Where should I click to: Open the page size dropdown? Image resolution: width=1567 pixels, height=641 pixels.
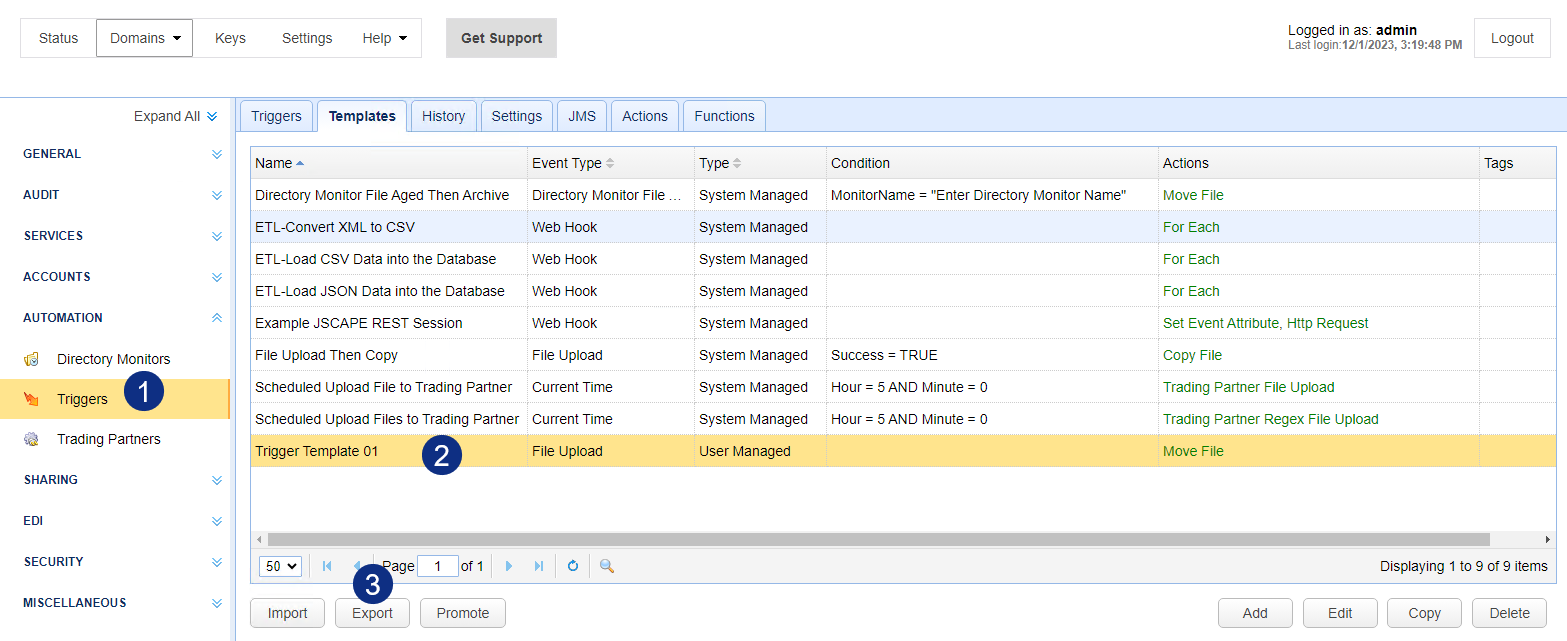pyautogui.click(x=280, y=566)
